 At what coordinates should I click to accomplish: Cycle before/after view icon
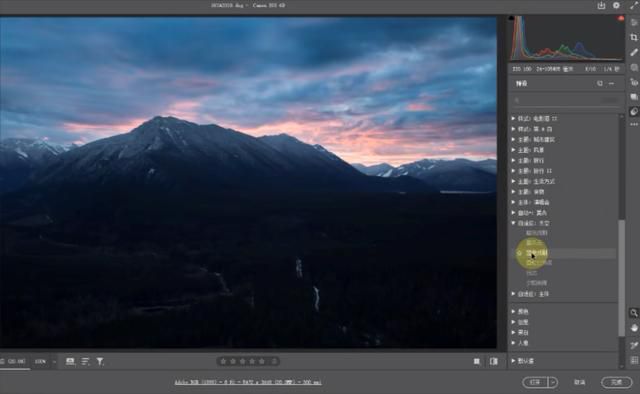[x=476, y=361]
